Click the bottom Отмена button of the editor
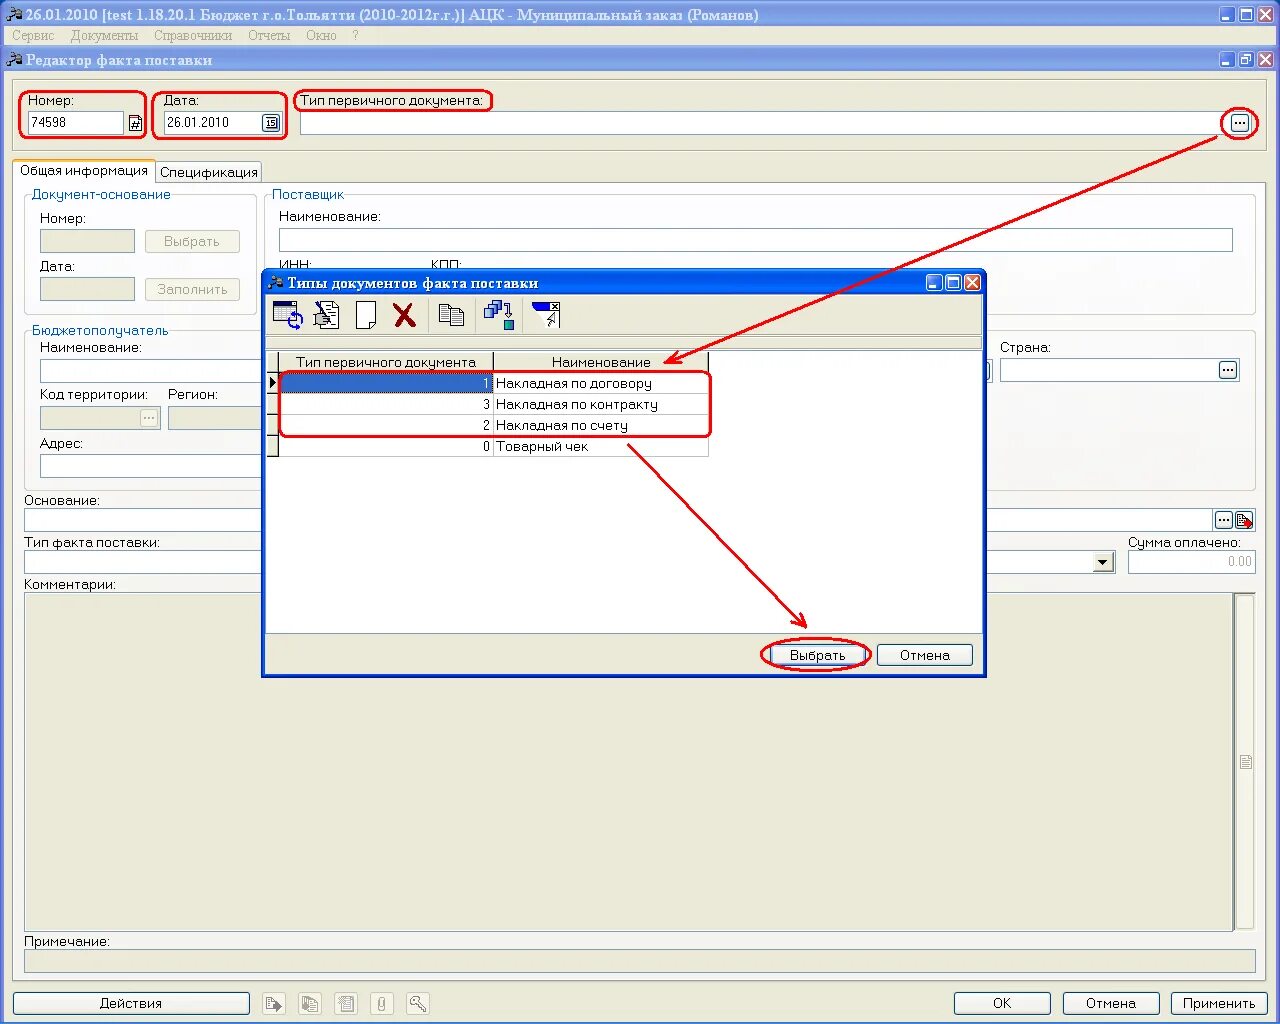 (1111, 1003)
